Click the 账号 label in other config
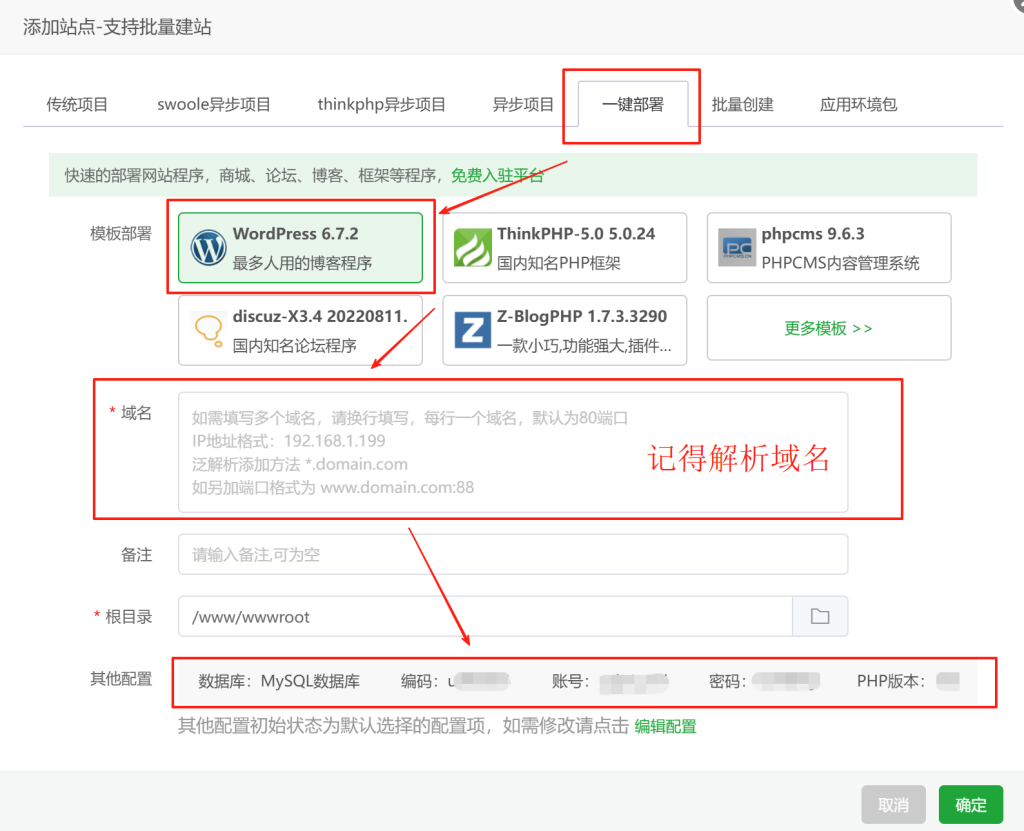The width and height of the screenshot is (1024, 831). (570, 681)
